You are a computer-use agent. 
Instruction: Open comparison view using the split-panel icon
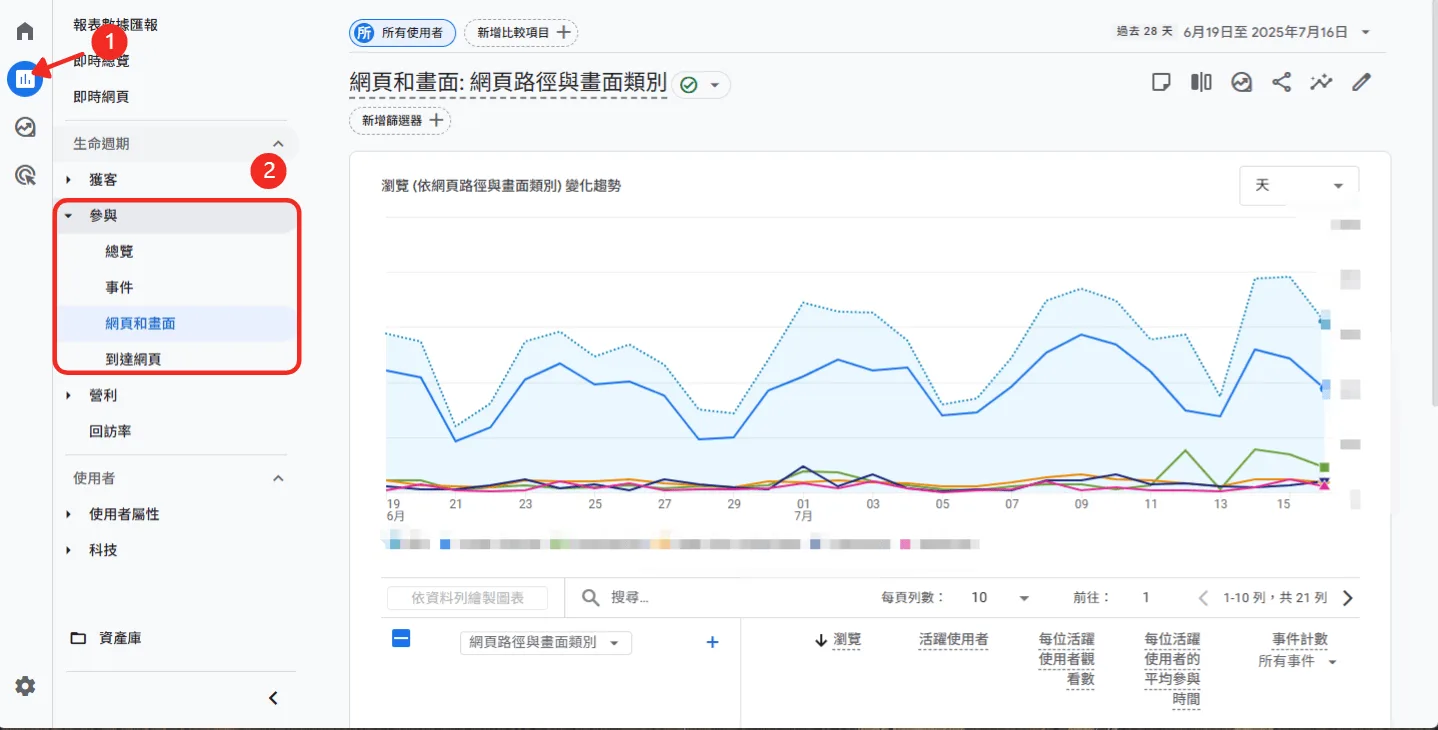[1200, 82]
